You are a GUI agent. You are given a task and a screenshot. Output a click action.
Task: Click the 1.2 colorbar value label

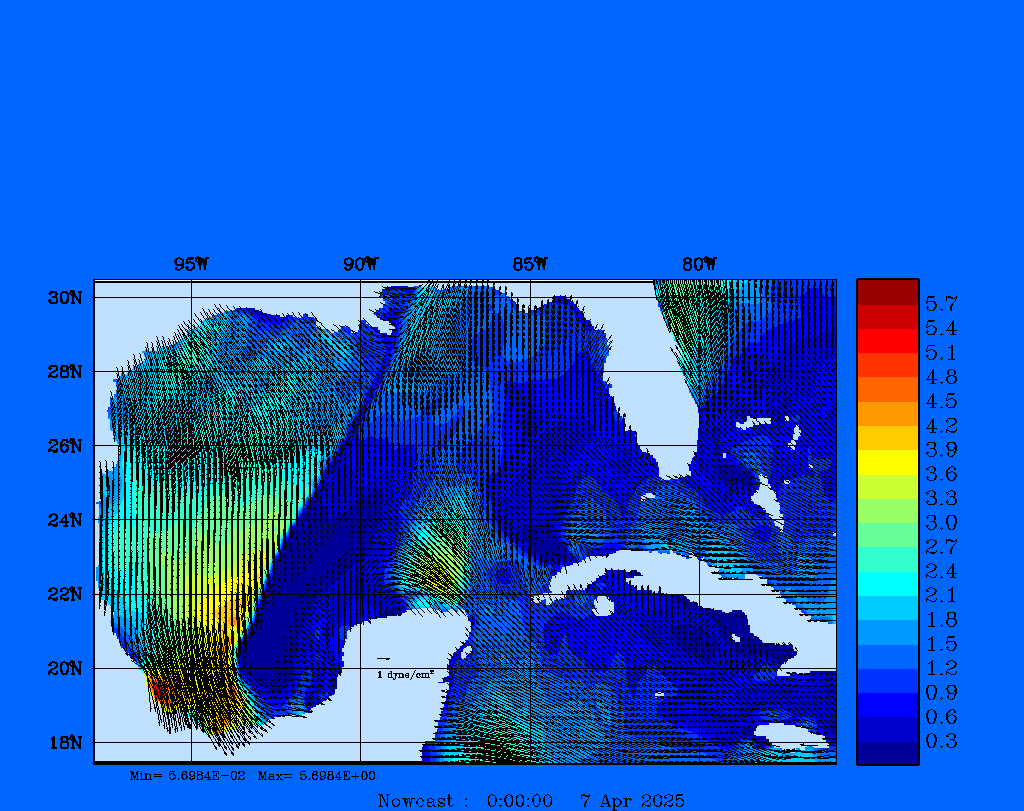941,668
